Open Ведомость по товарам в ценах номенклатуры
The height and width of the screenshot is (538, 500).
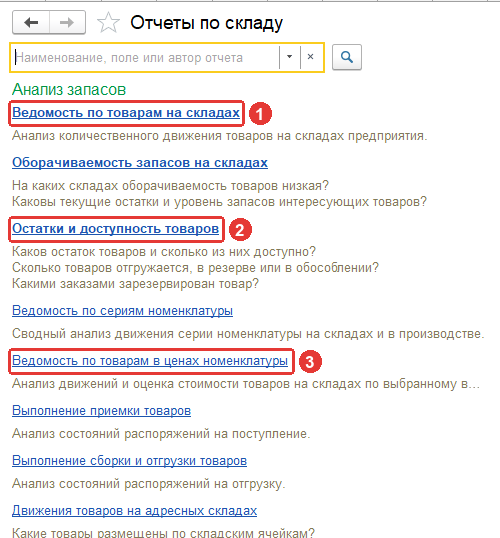(x=150, y=361)
